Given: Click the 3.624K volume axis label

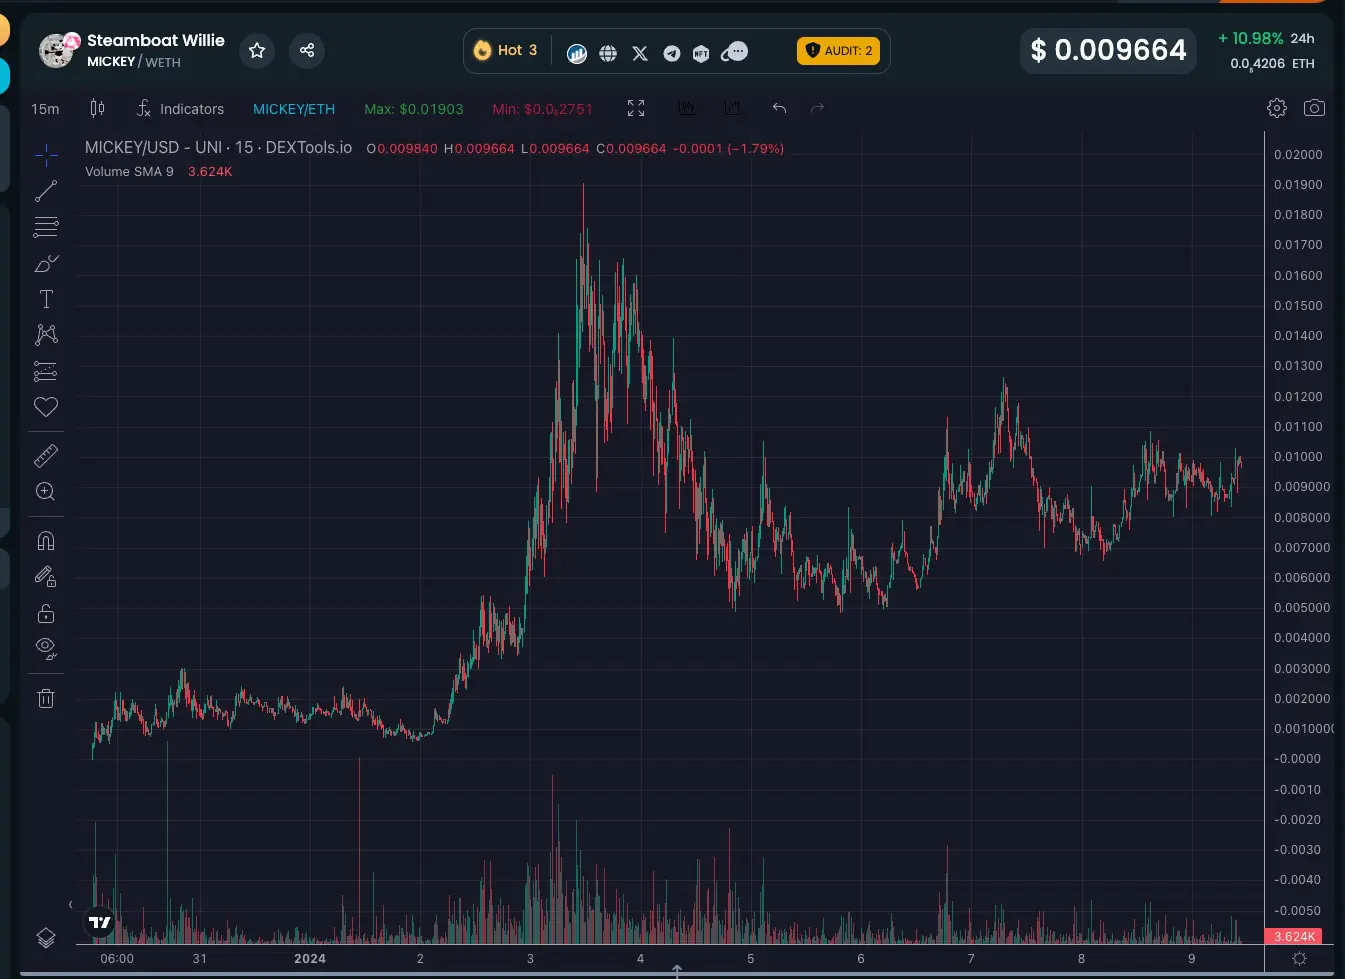Looking at the screenshot, I should tap(1294, 937).
